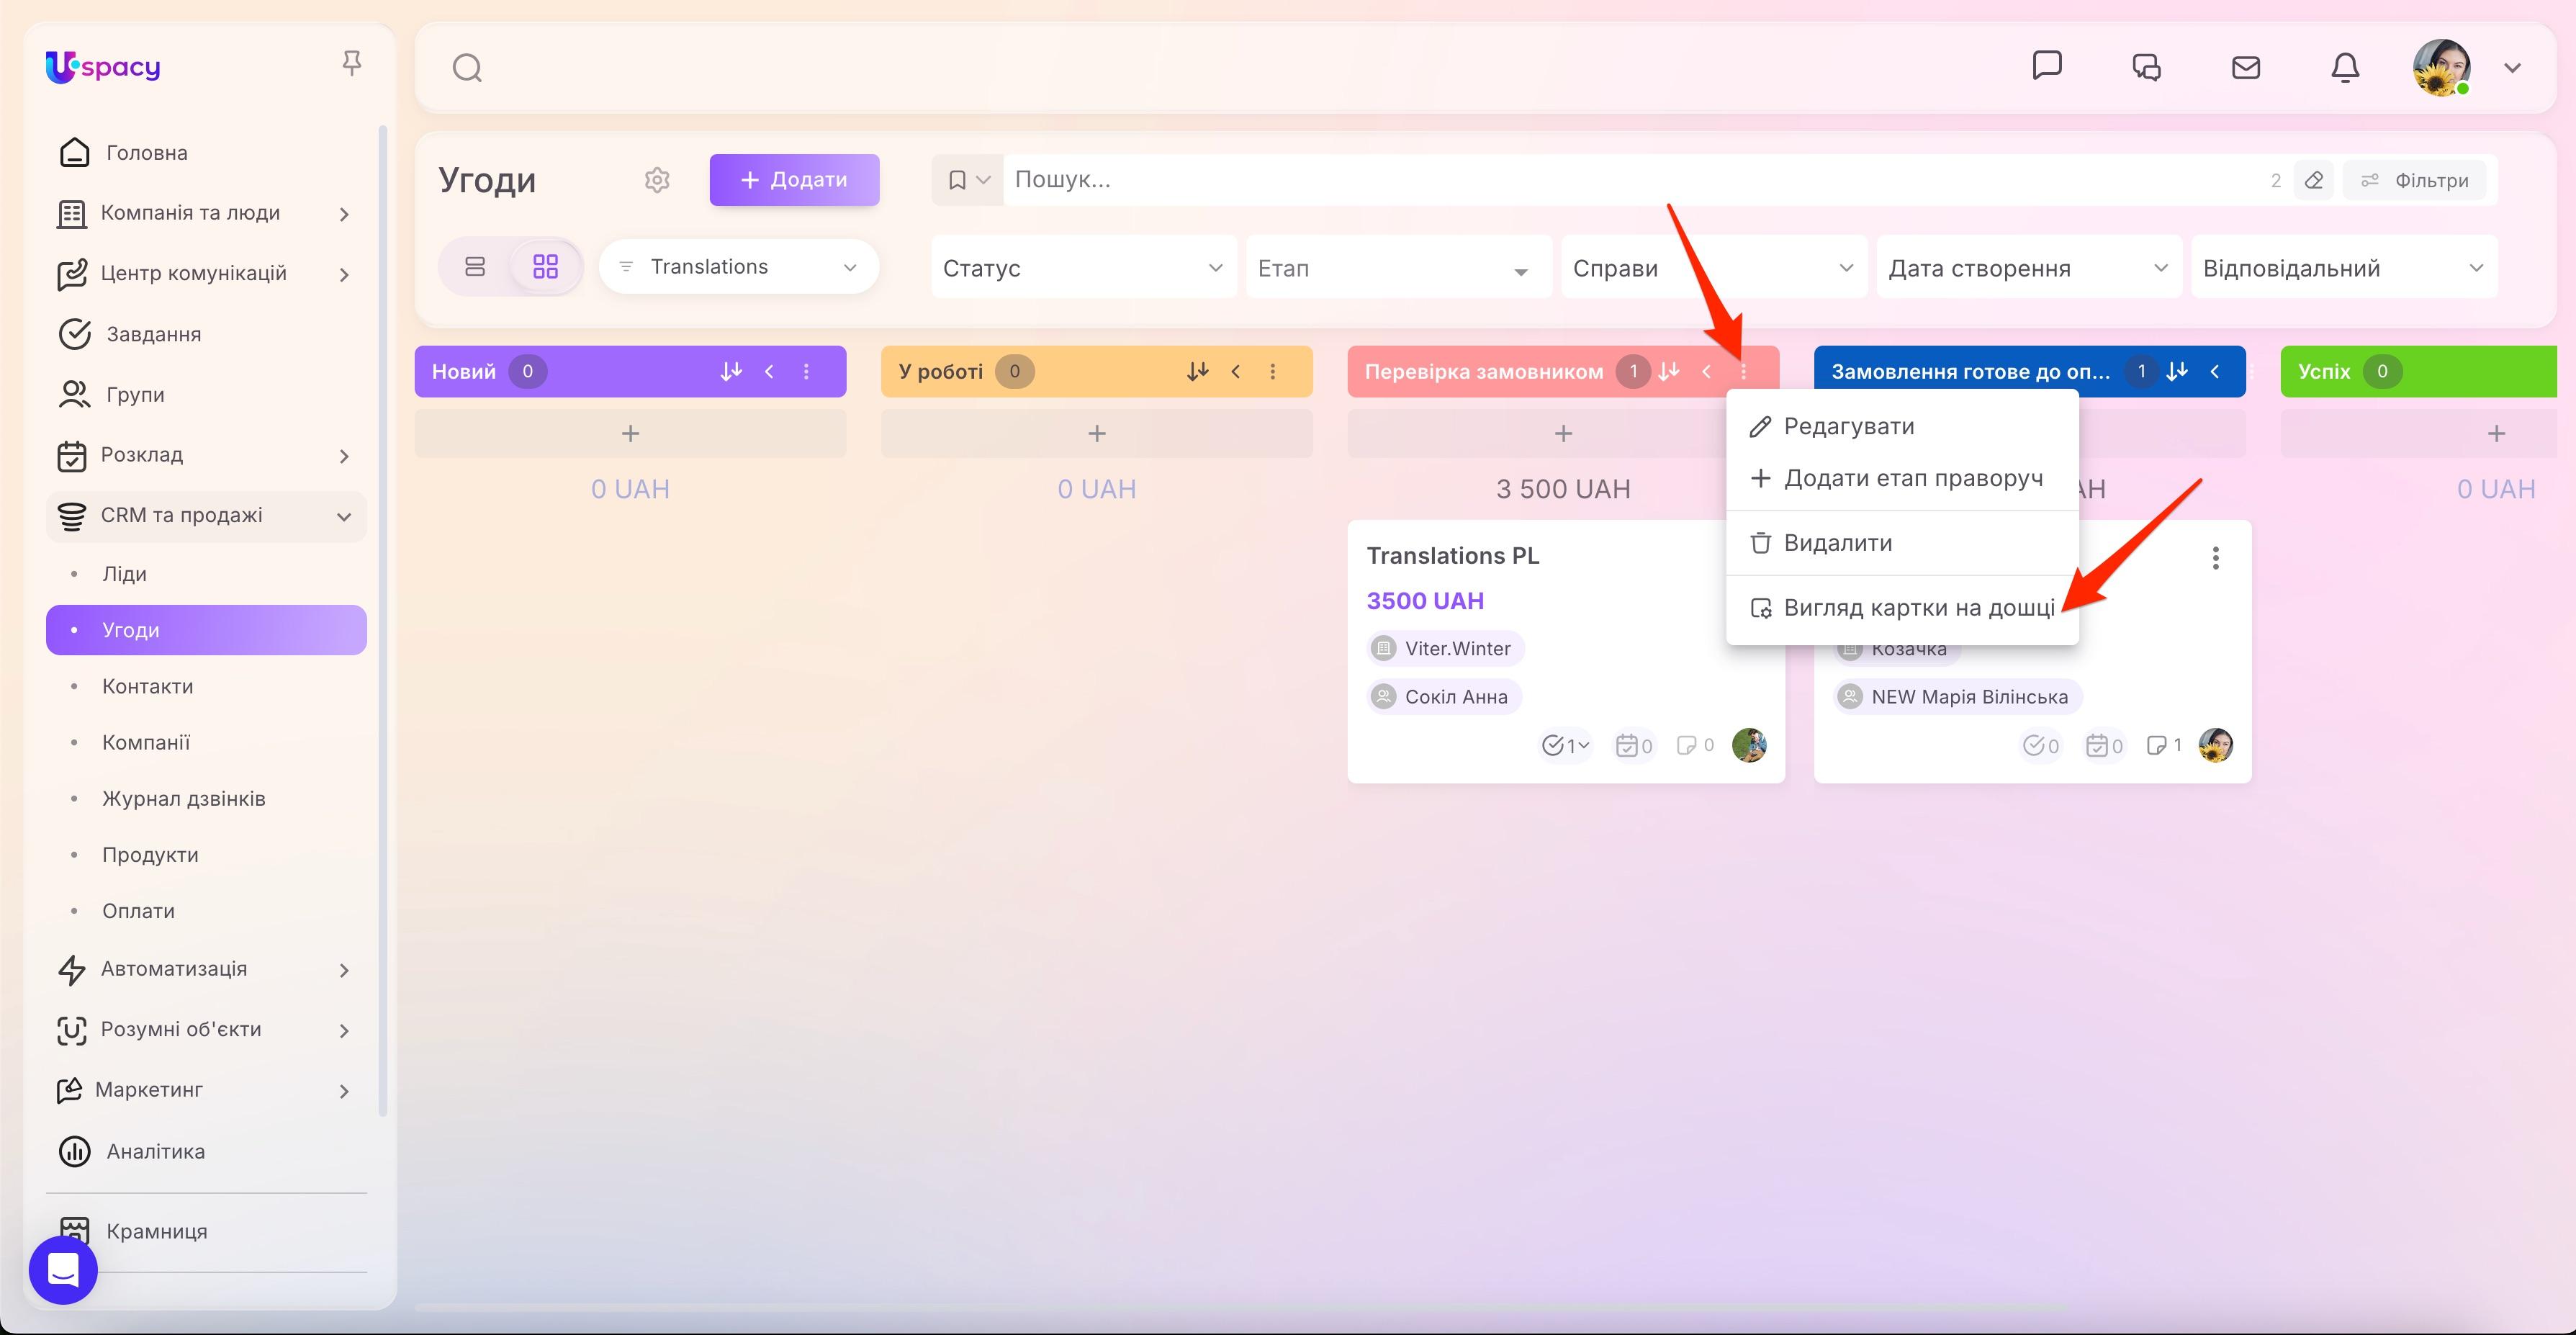This screenshot has height=1335, width=2576.
Task: Collapse the Новий column
Action: click(x=769, y=371)
